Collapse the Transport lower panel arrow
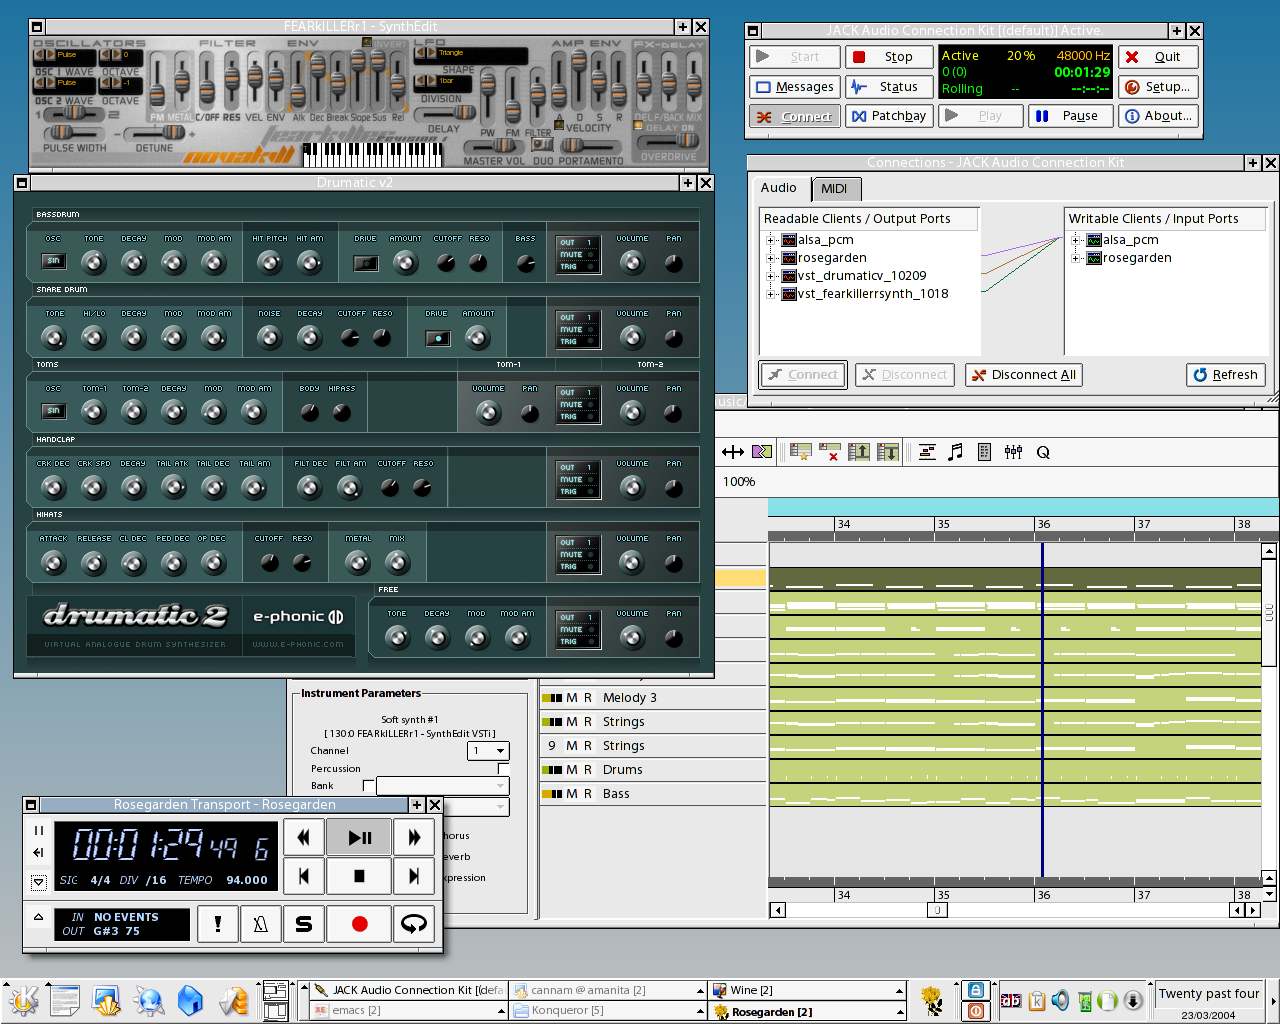Screen dimensions: 1280x1024 click(38, 916)
